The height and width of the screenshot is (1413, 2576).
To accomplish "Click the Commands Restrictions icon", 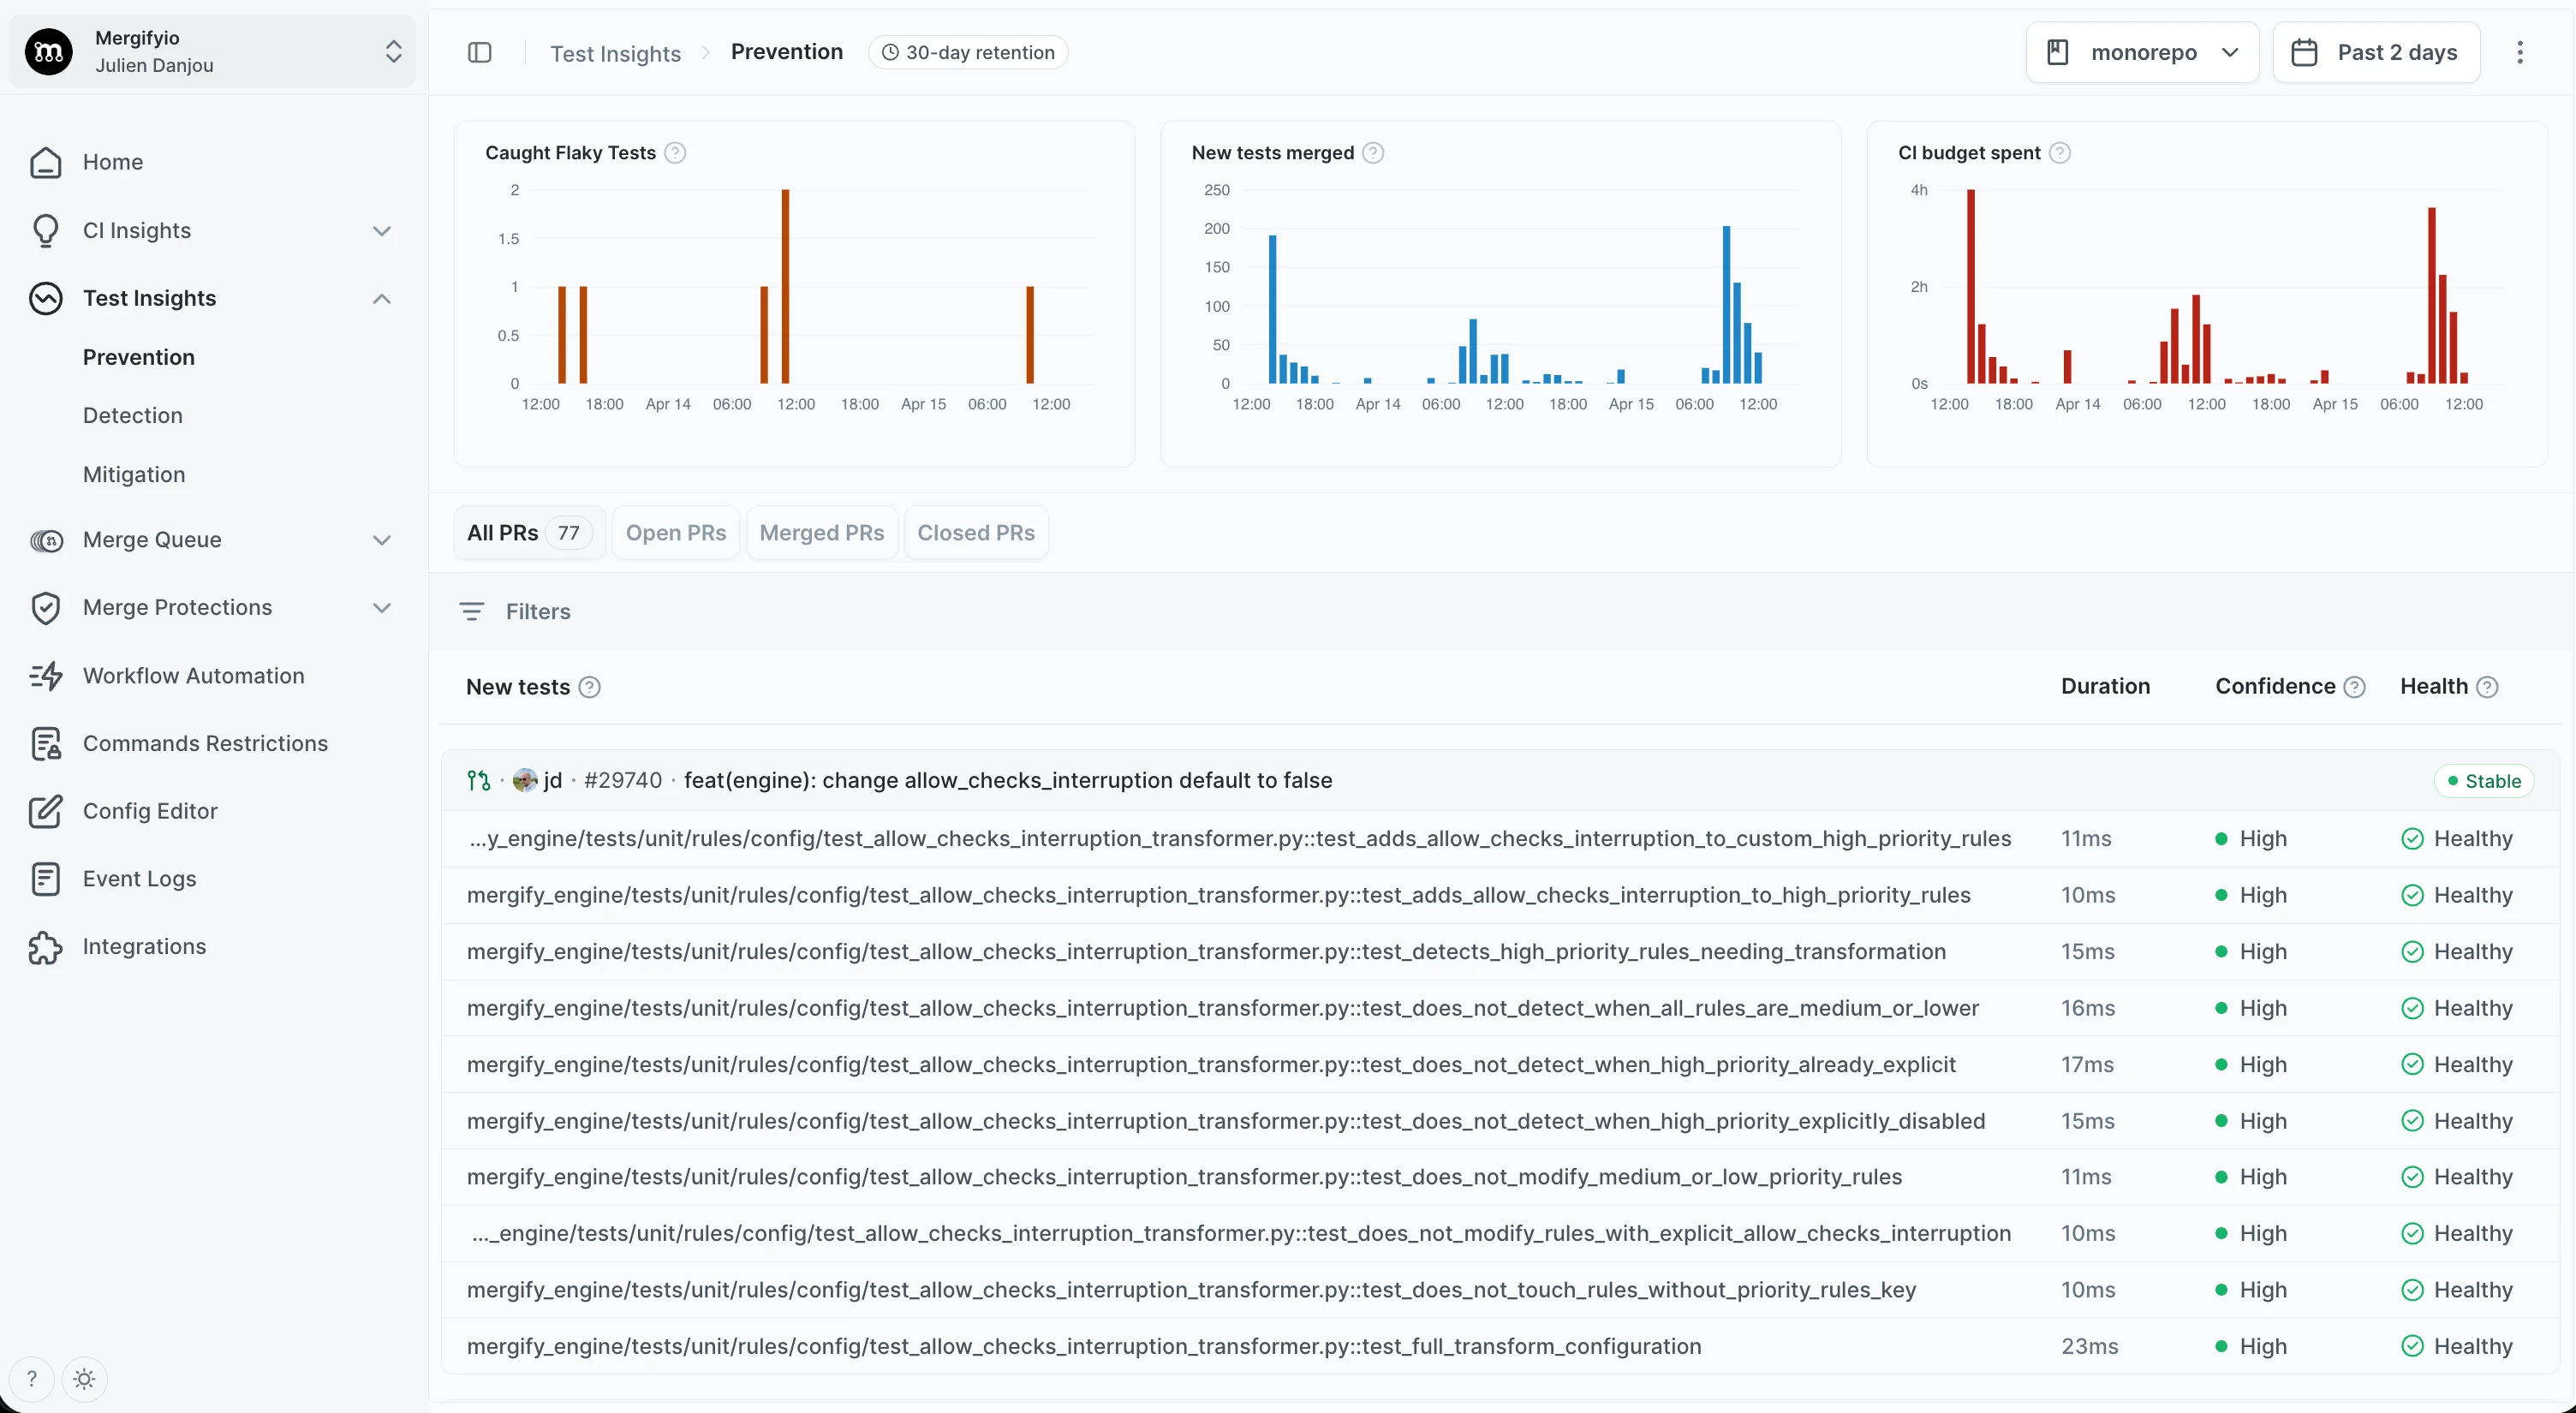I will (x=46, y=743).
